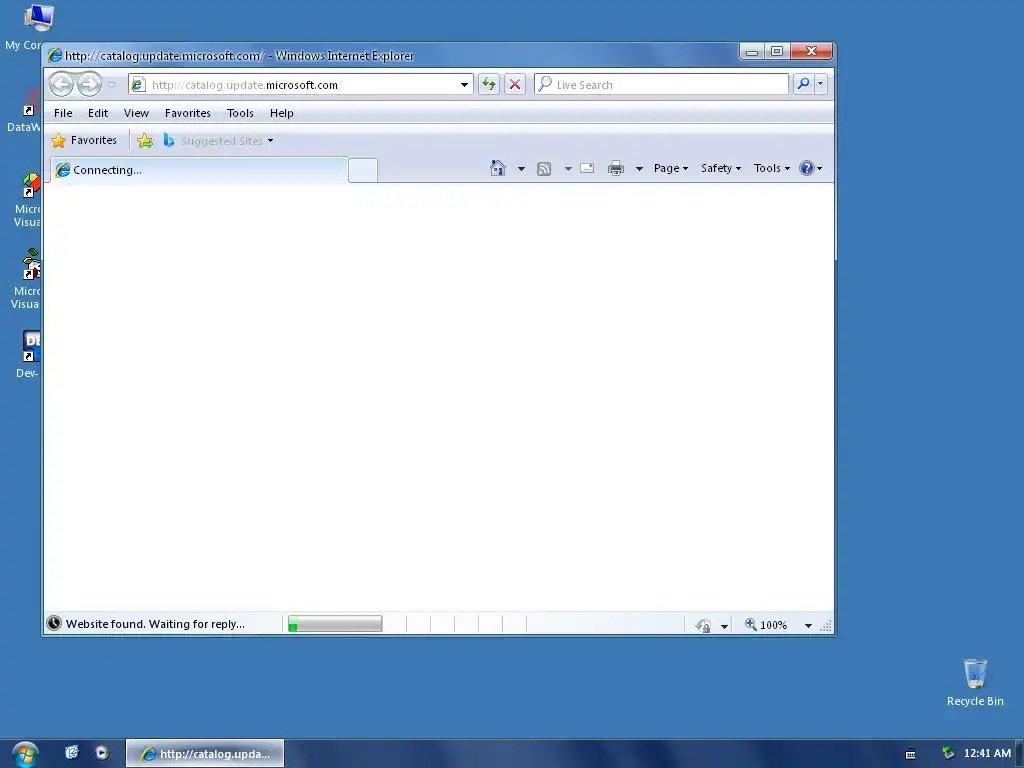Expand the address bar URL history dropdown
Viewport: 1024px width, 768px height.
(x=464, y=85)
